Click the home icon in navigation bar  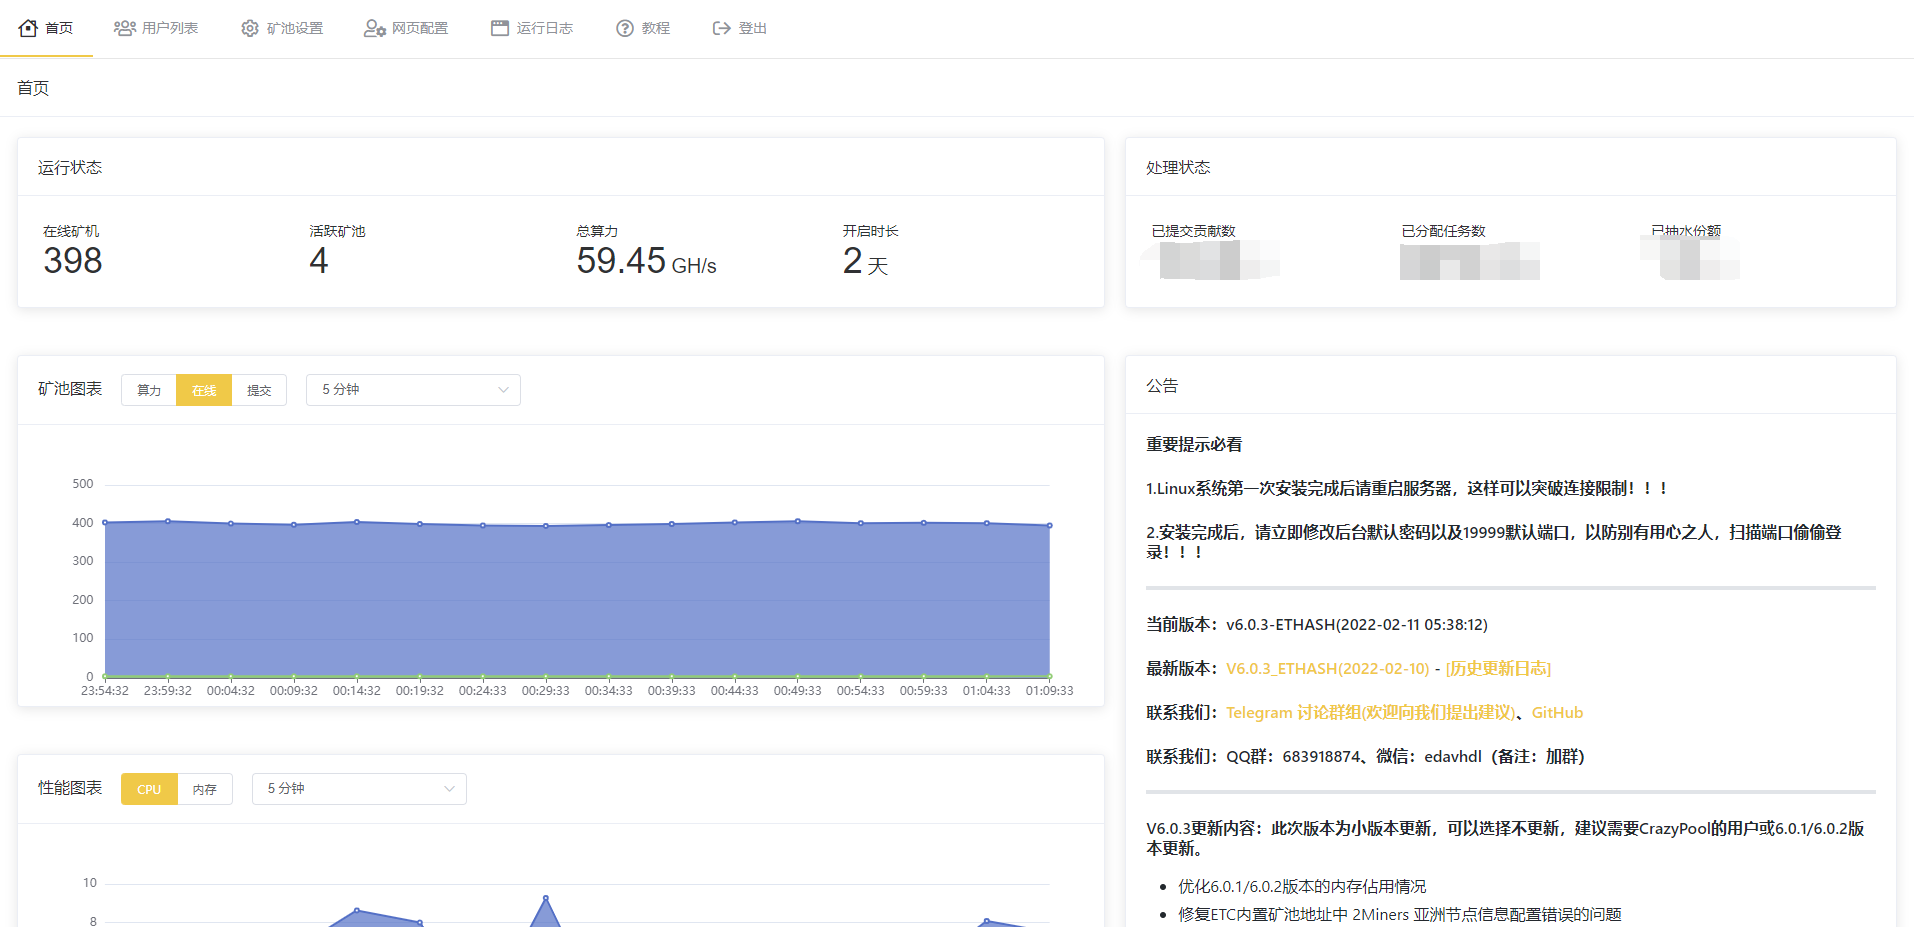click(28, 28)
